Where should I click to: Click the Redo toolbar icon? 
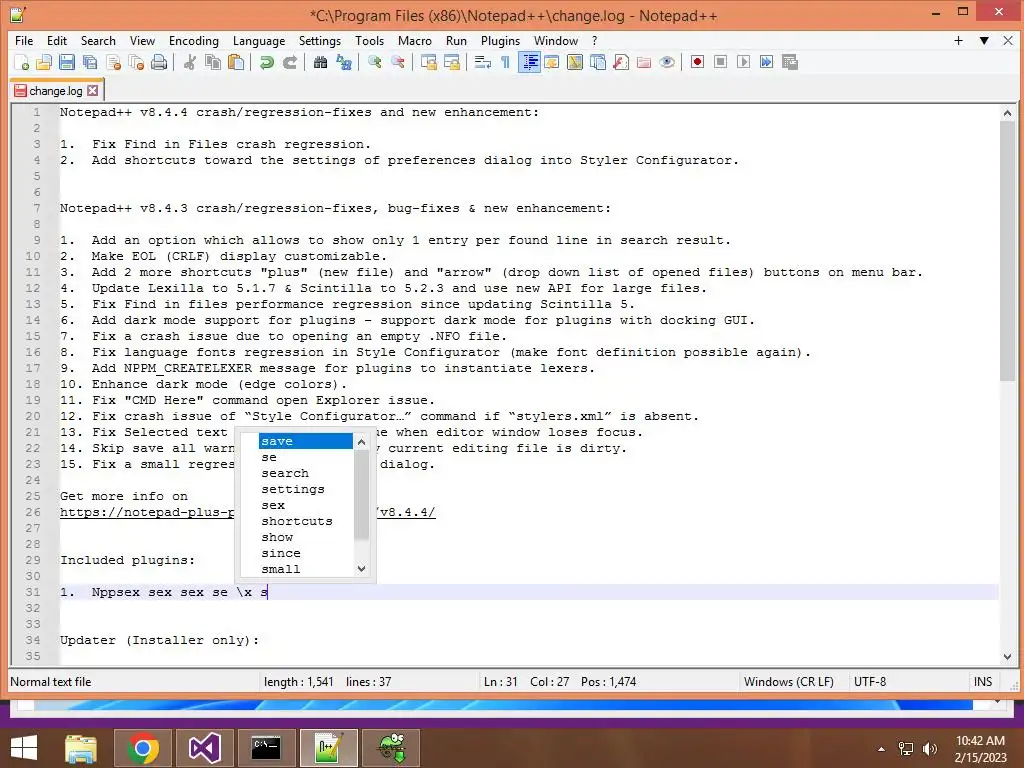290,62
